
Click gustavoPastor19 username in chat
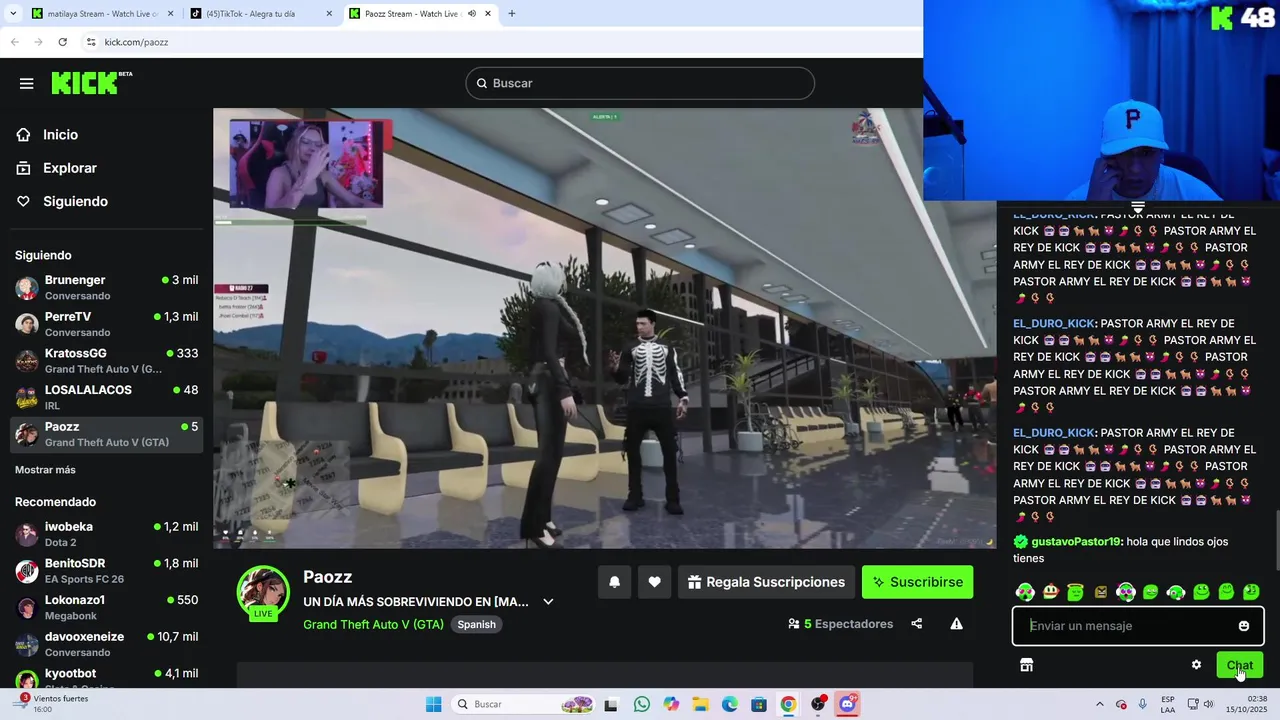pos(1077,542)
